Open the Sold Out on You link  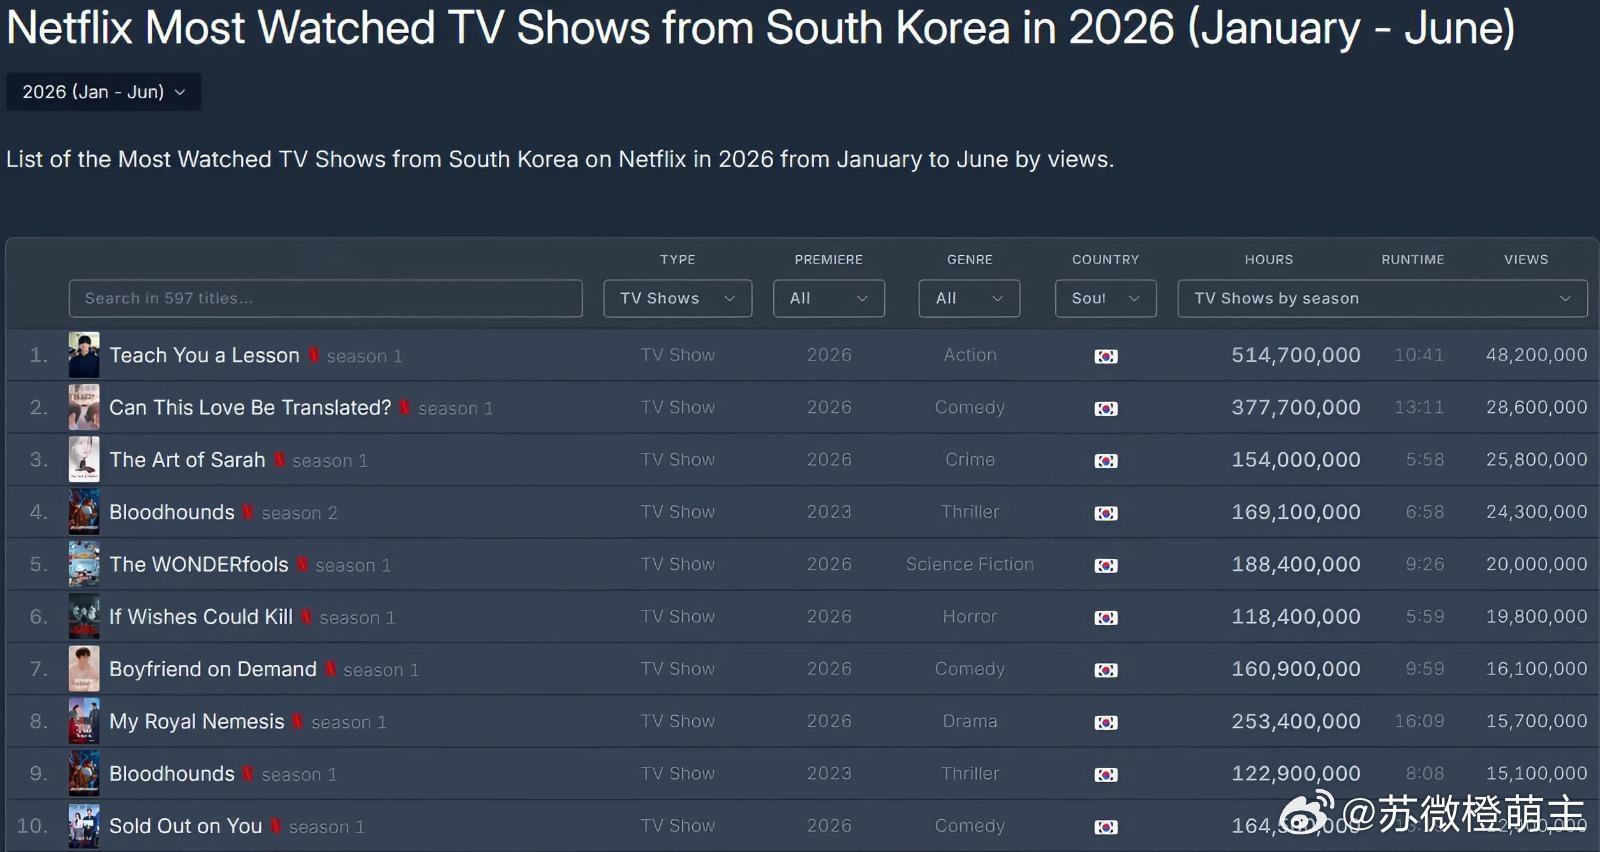click(x=186, y=826)
